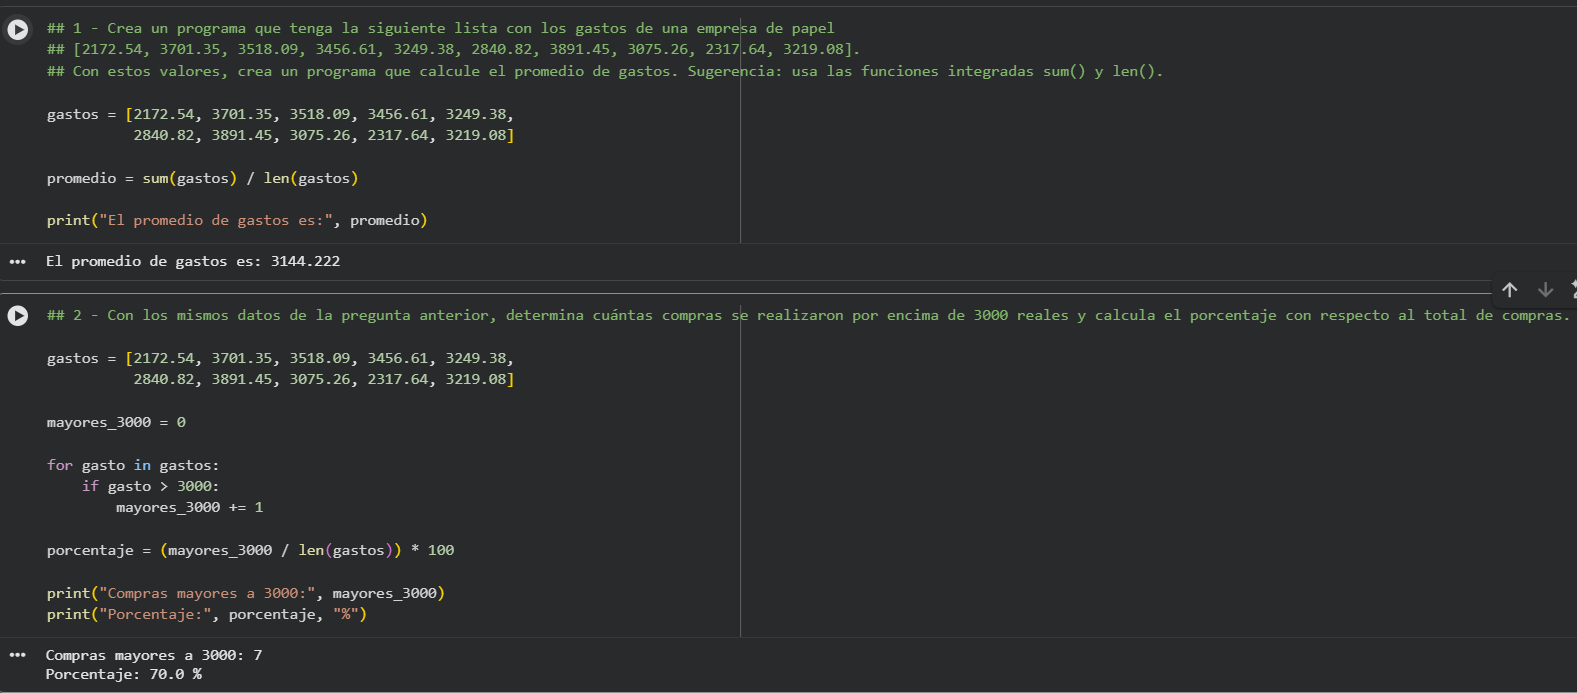This screenshot has width=1577, height=693.
Task: Open output options for first cell
Action: click(x=17, y=262)
